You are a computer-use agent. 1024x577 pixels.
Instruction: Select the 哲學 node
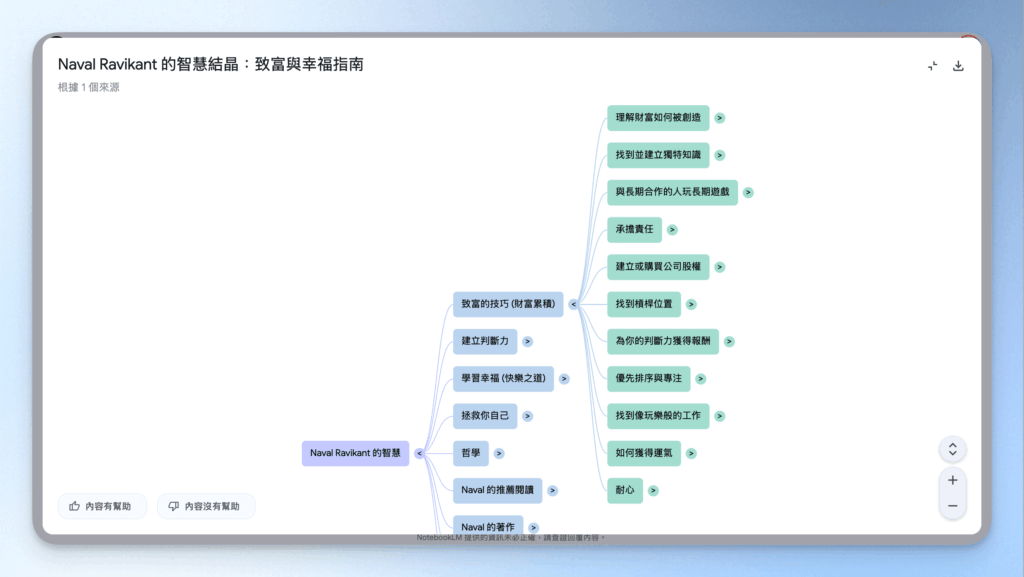pos(471,453)
